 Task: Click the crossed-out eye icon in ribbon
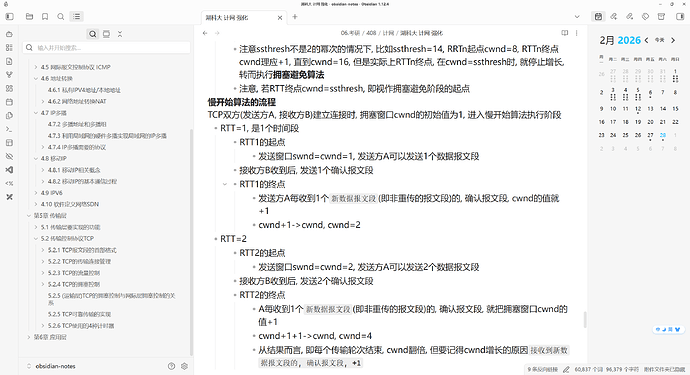point(9,156)
